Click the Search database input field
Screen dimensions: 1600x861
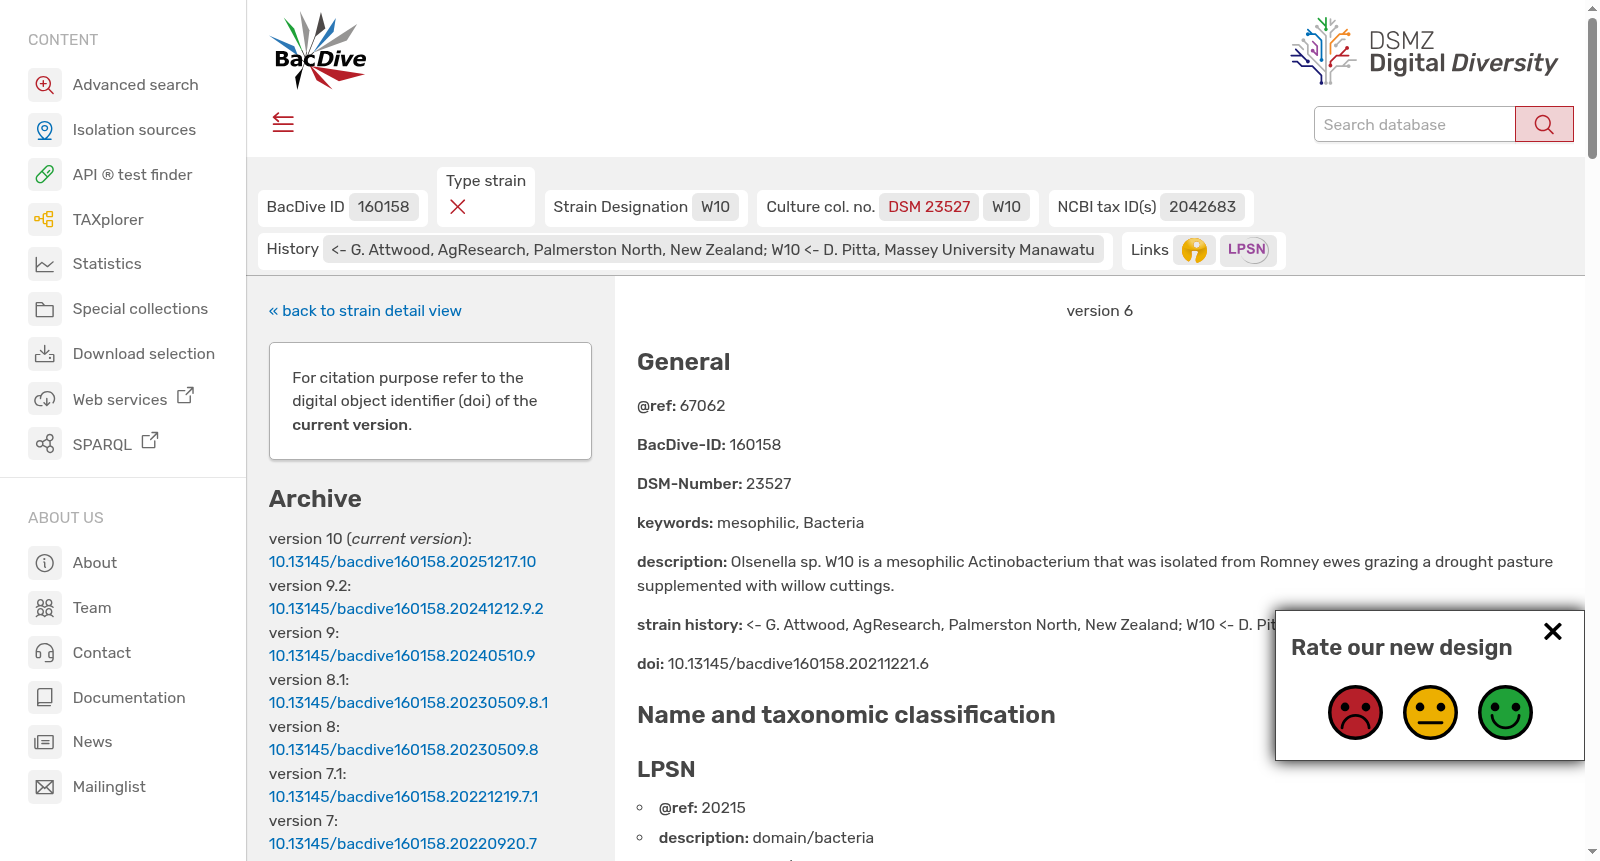click(1414, 124)
